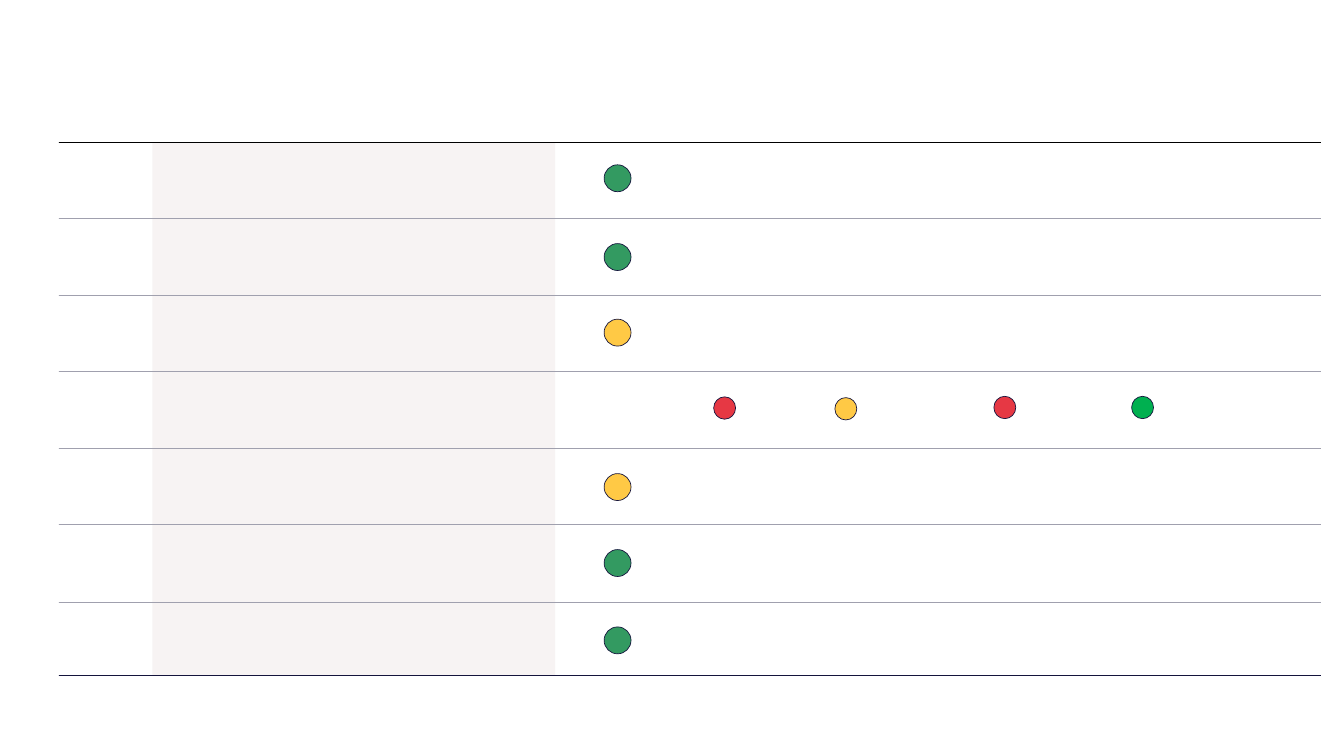Select the yellow status dot in the fifth row

[617, 487]
